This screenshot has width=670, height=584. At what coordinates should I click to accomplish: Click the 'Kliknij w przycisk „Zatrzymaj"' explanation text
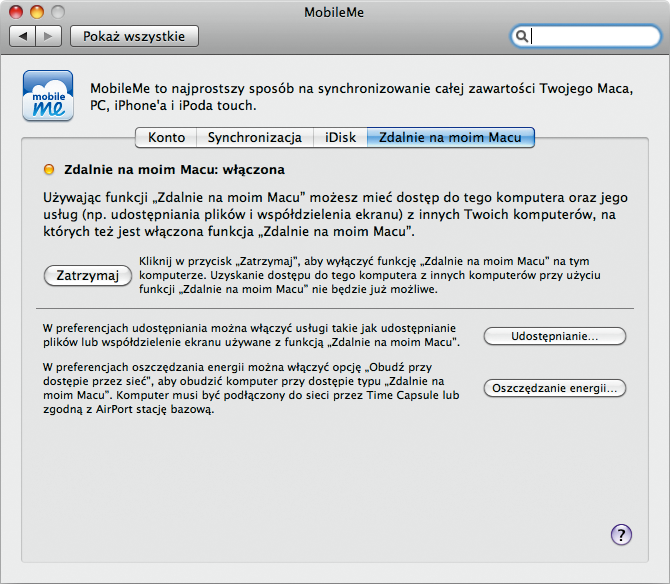coord(370,275)
